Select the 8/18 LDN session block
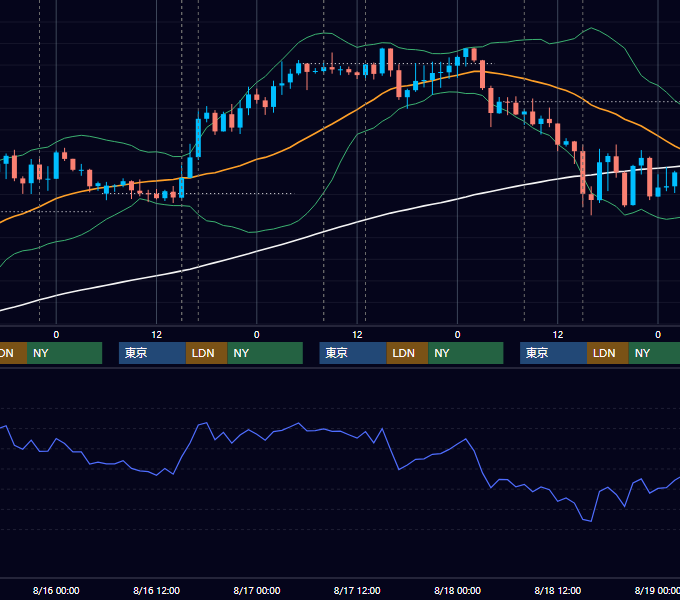Screen dimensions: 680x600 (x=608, y=353)
